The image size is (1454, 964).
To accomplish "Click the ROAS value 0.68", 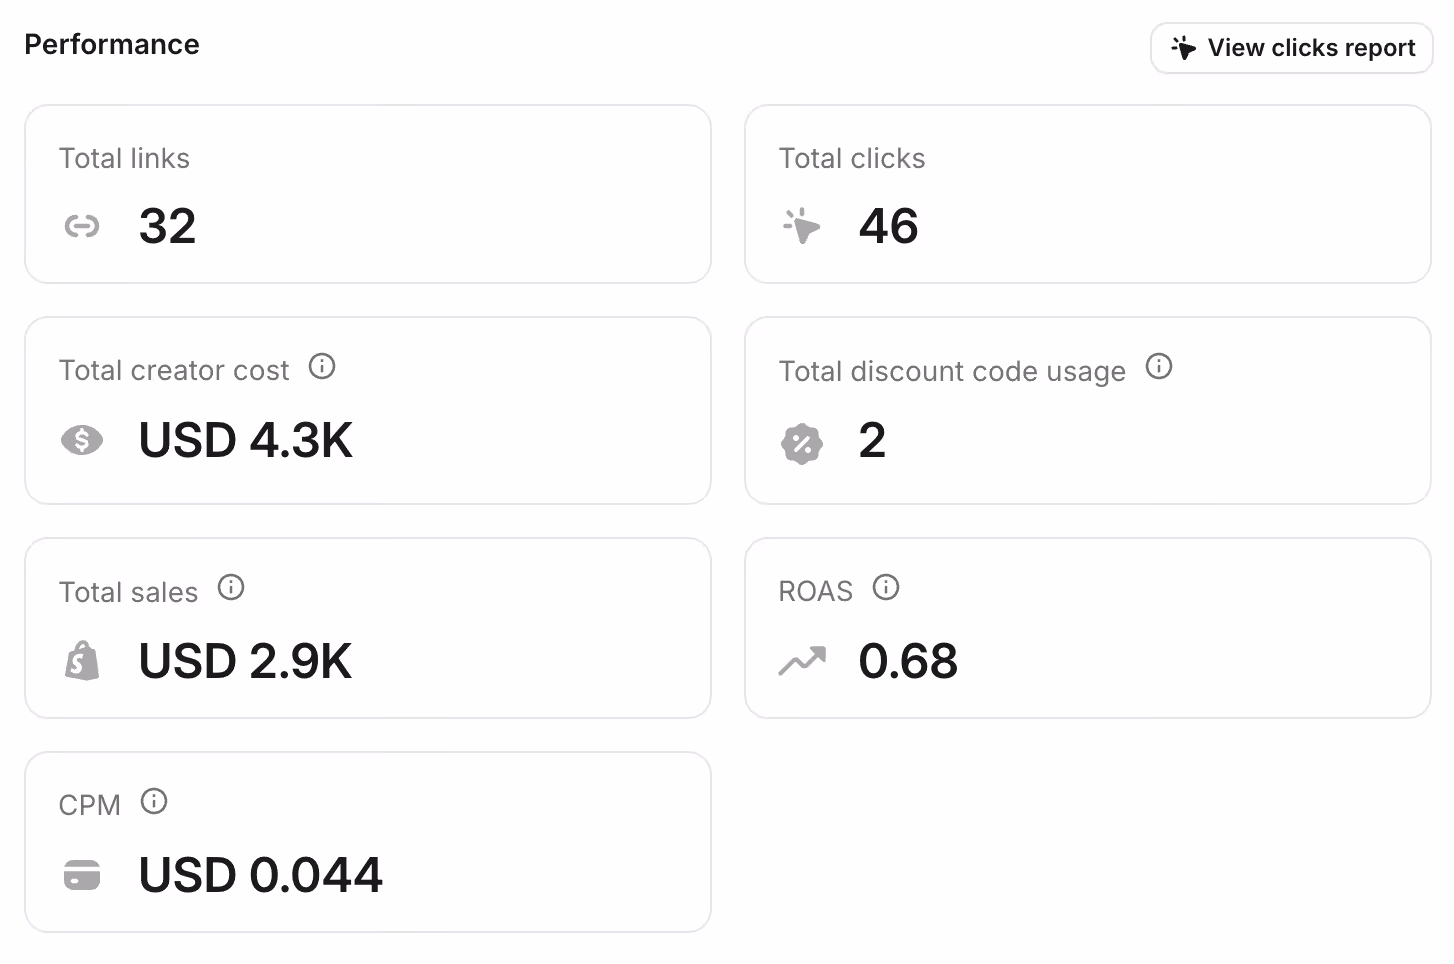I will (x=908, y=661).
